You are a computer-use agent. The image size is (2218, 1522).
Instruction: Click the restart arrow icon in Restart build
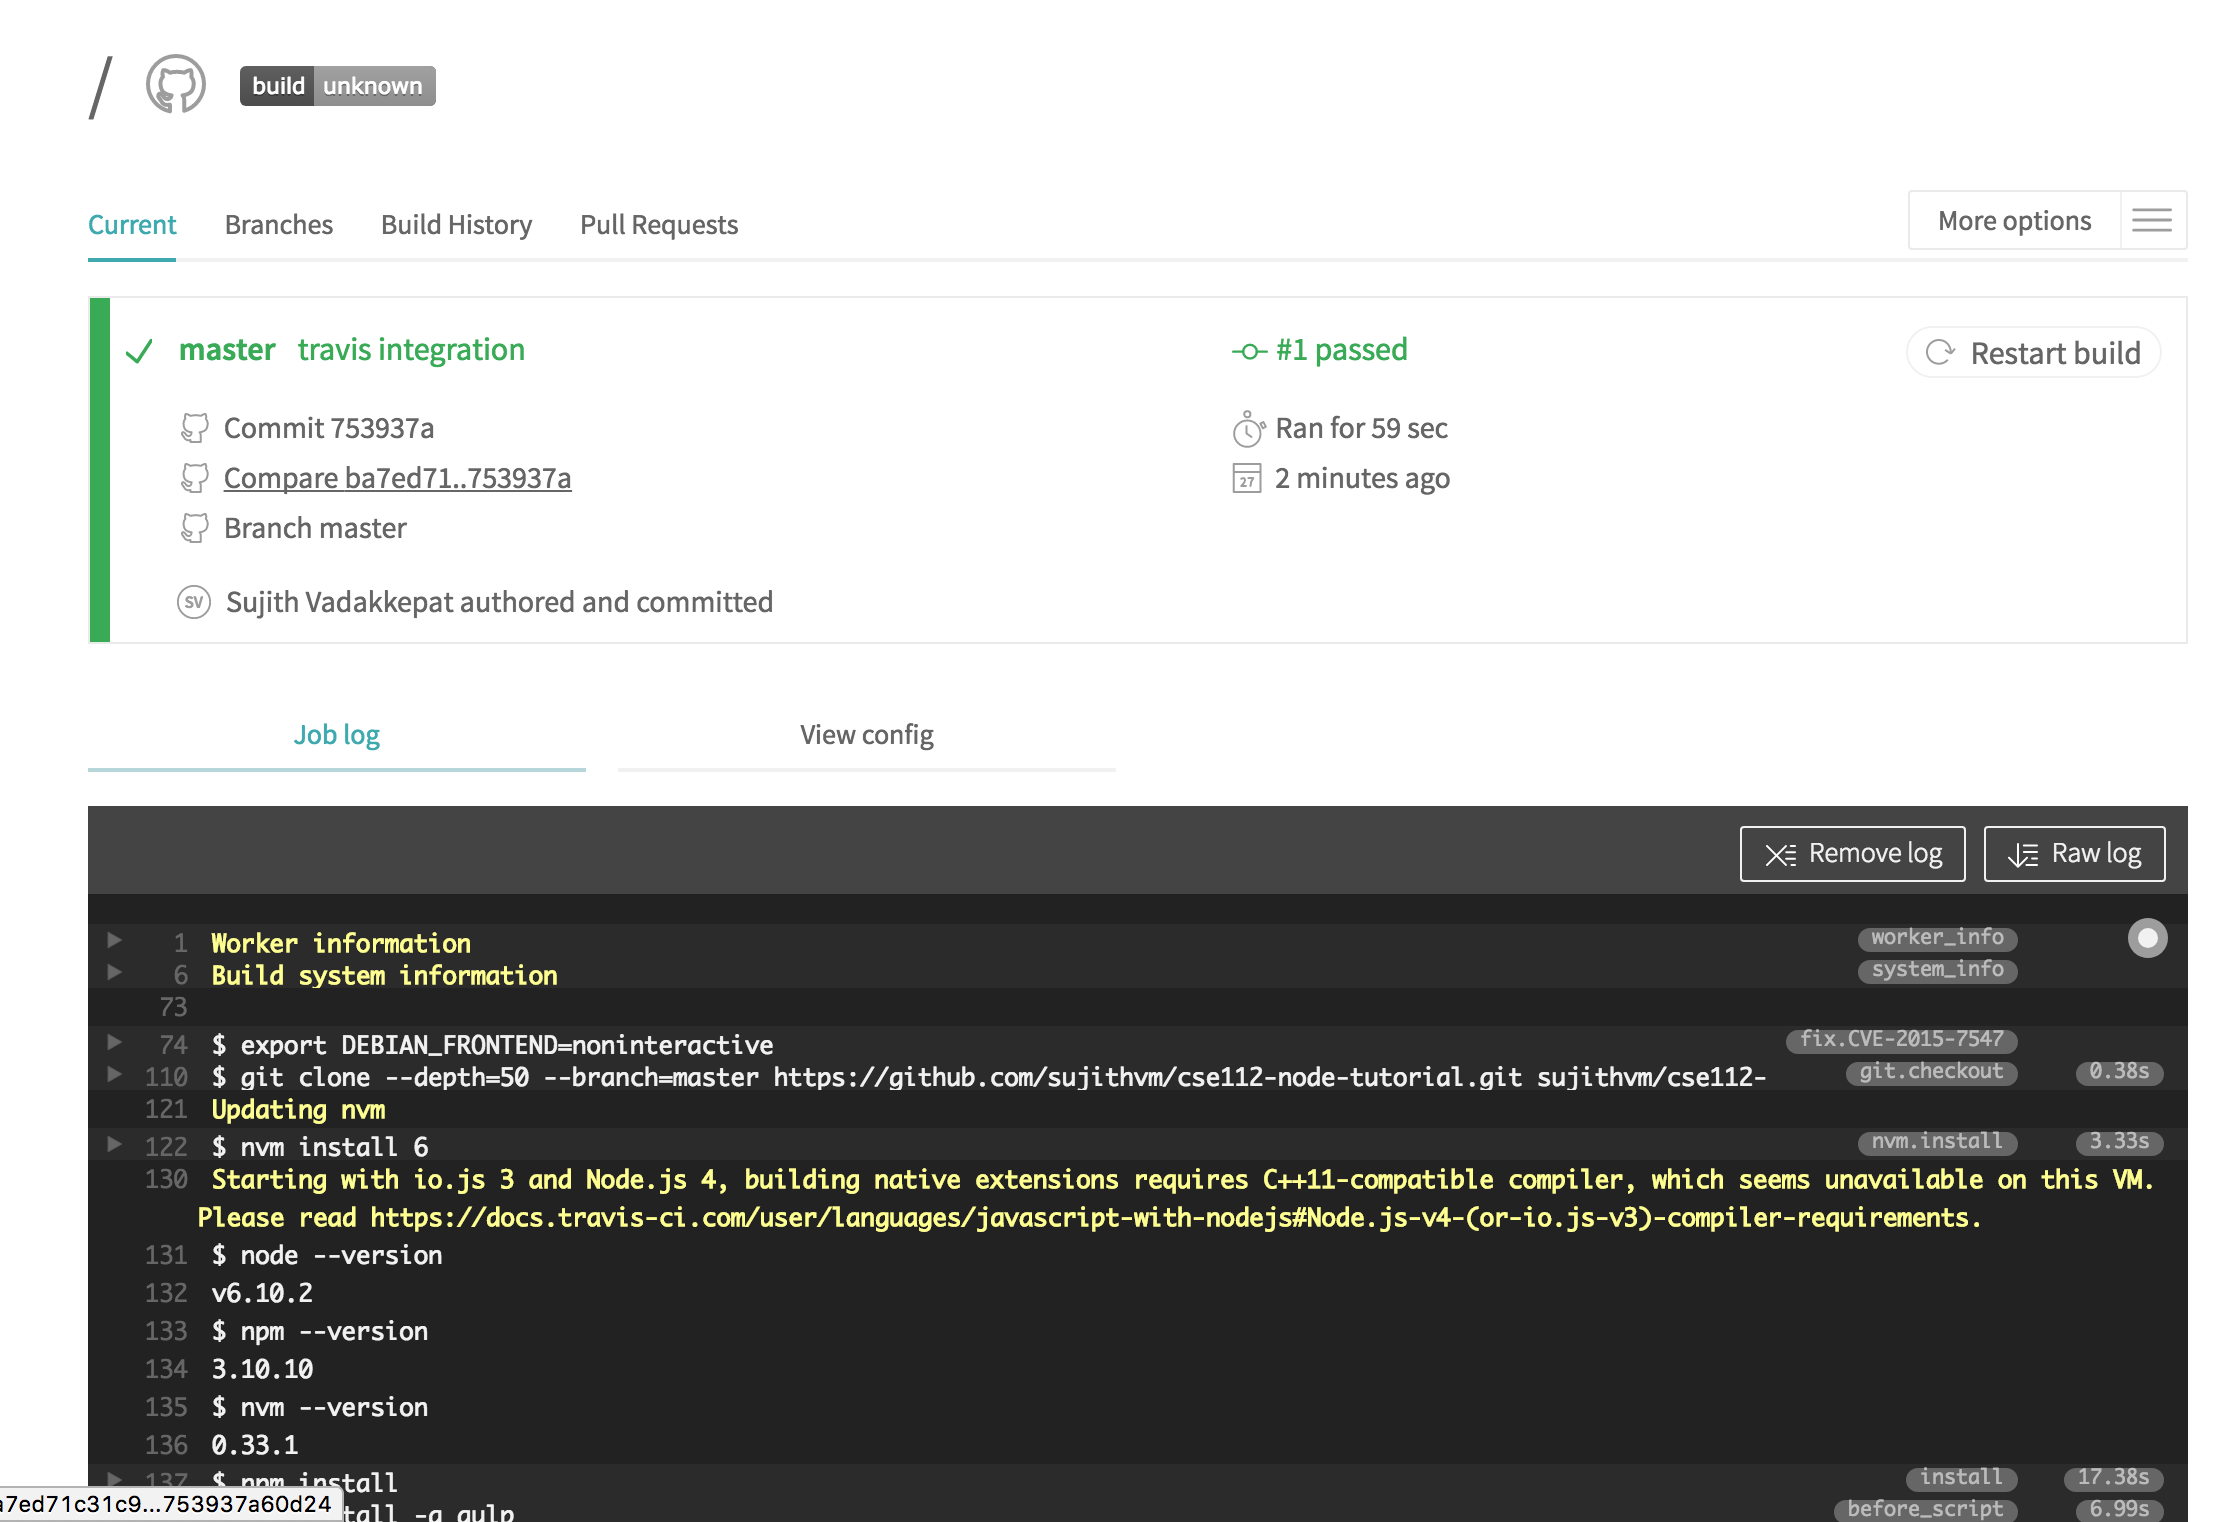click(x=1941, y=352)
